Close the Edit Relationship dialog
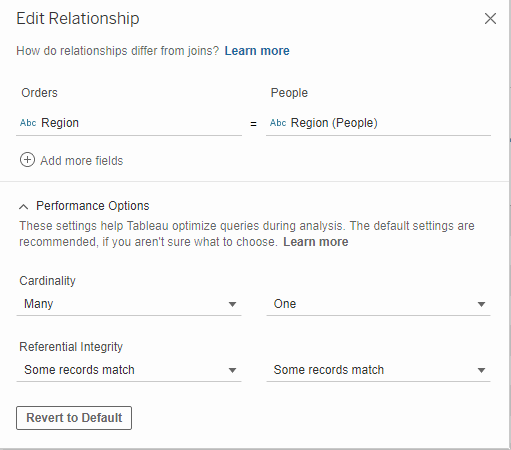Viewport: 511px width, 450px height. pyautogui.click(x=490, y=19)
